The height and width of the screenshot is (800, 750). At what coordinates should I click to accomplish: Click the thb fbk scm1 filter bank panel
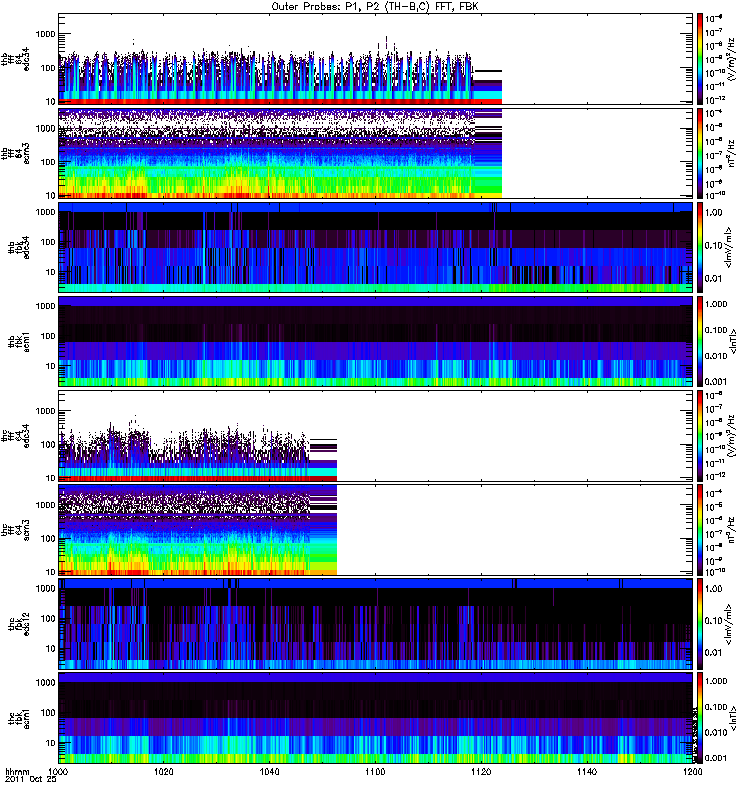(375, 341)
